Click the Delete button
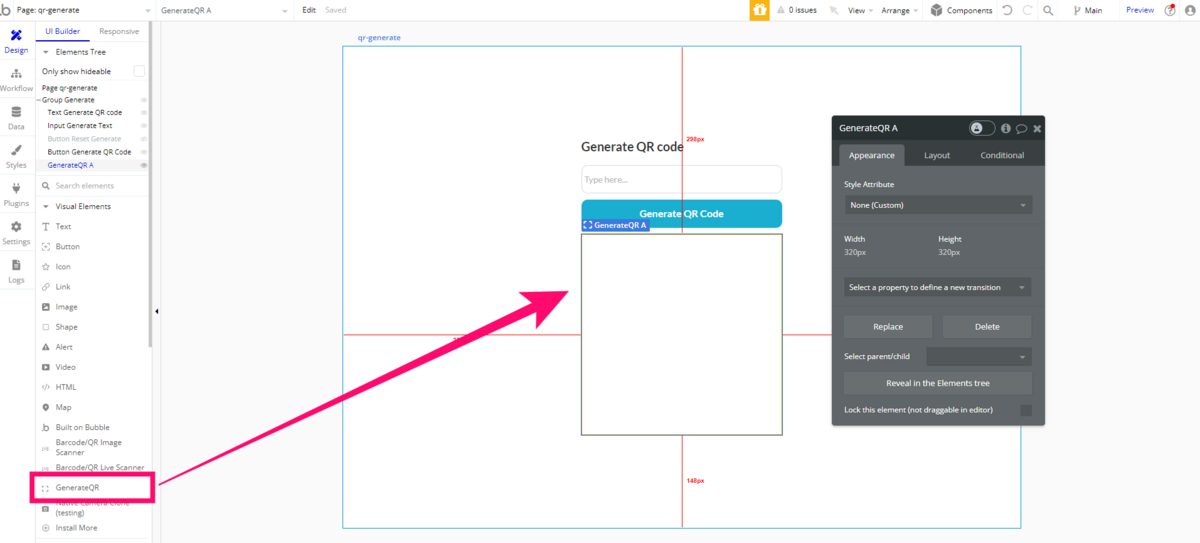The image size is (1200, 543). [x=987, y=326]
